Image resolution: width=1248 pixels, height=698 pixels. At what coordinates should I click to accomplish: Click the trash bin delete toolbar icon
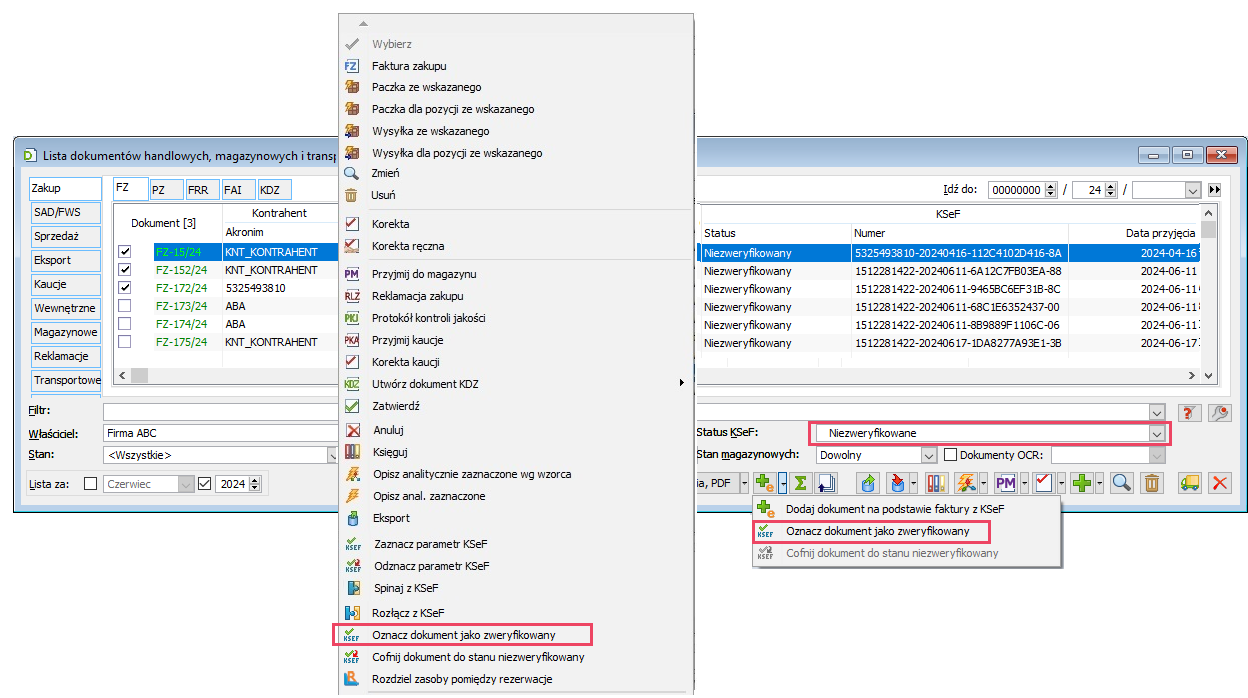pyautogui.click(x=1152, y=483)
